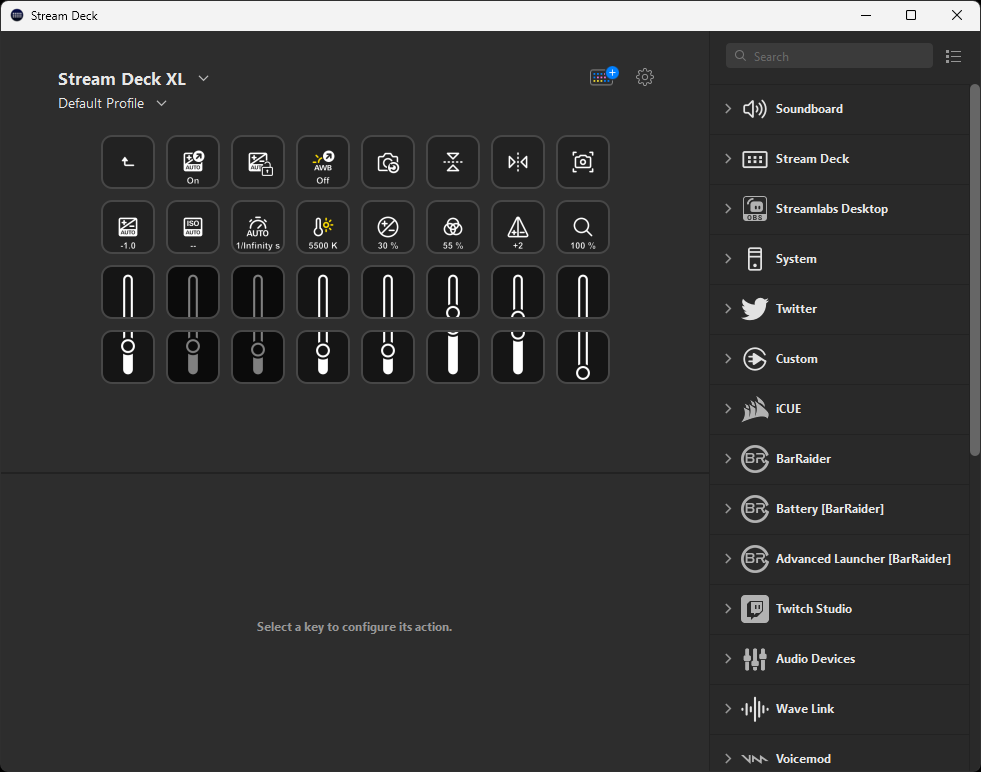This screenshot has width=981, height=772.
Task: Click the vertical flip camera key
Action: 453,162
